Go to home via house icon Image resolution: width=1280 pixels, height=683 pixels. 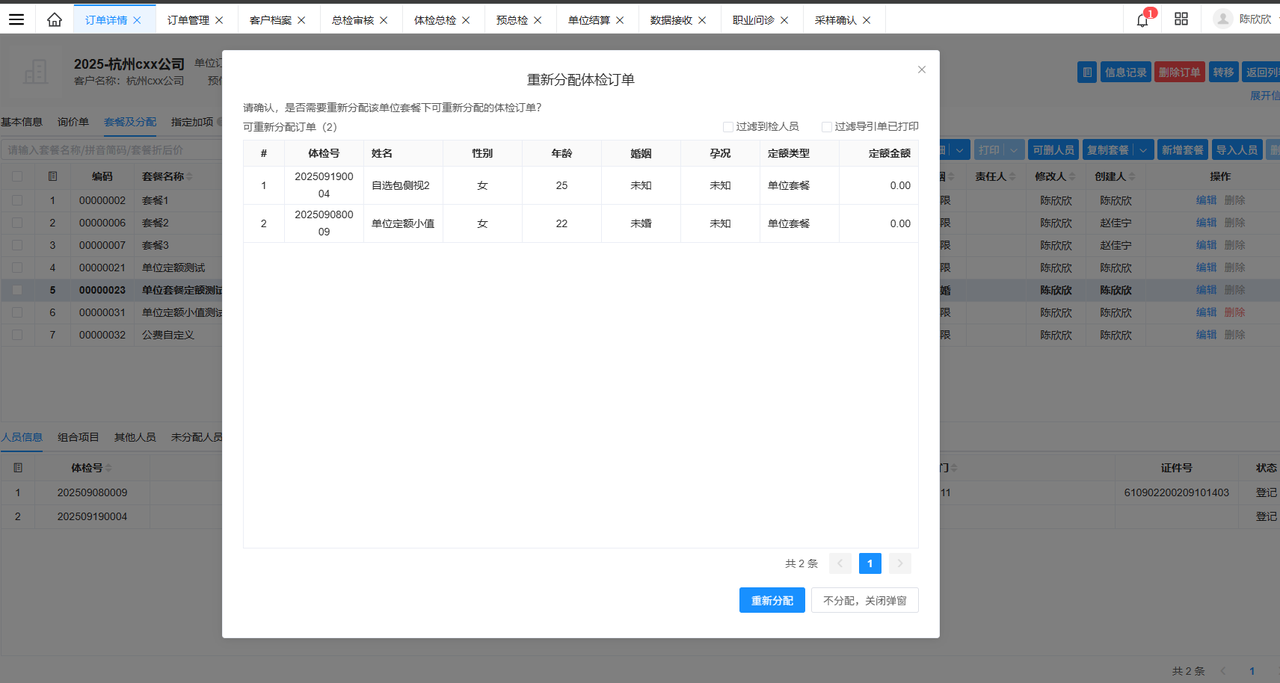tap(54, 19)
